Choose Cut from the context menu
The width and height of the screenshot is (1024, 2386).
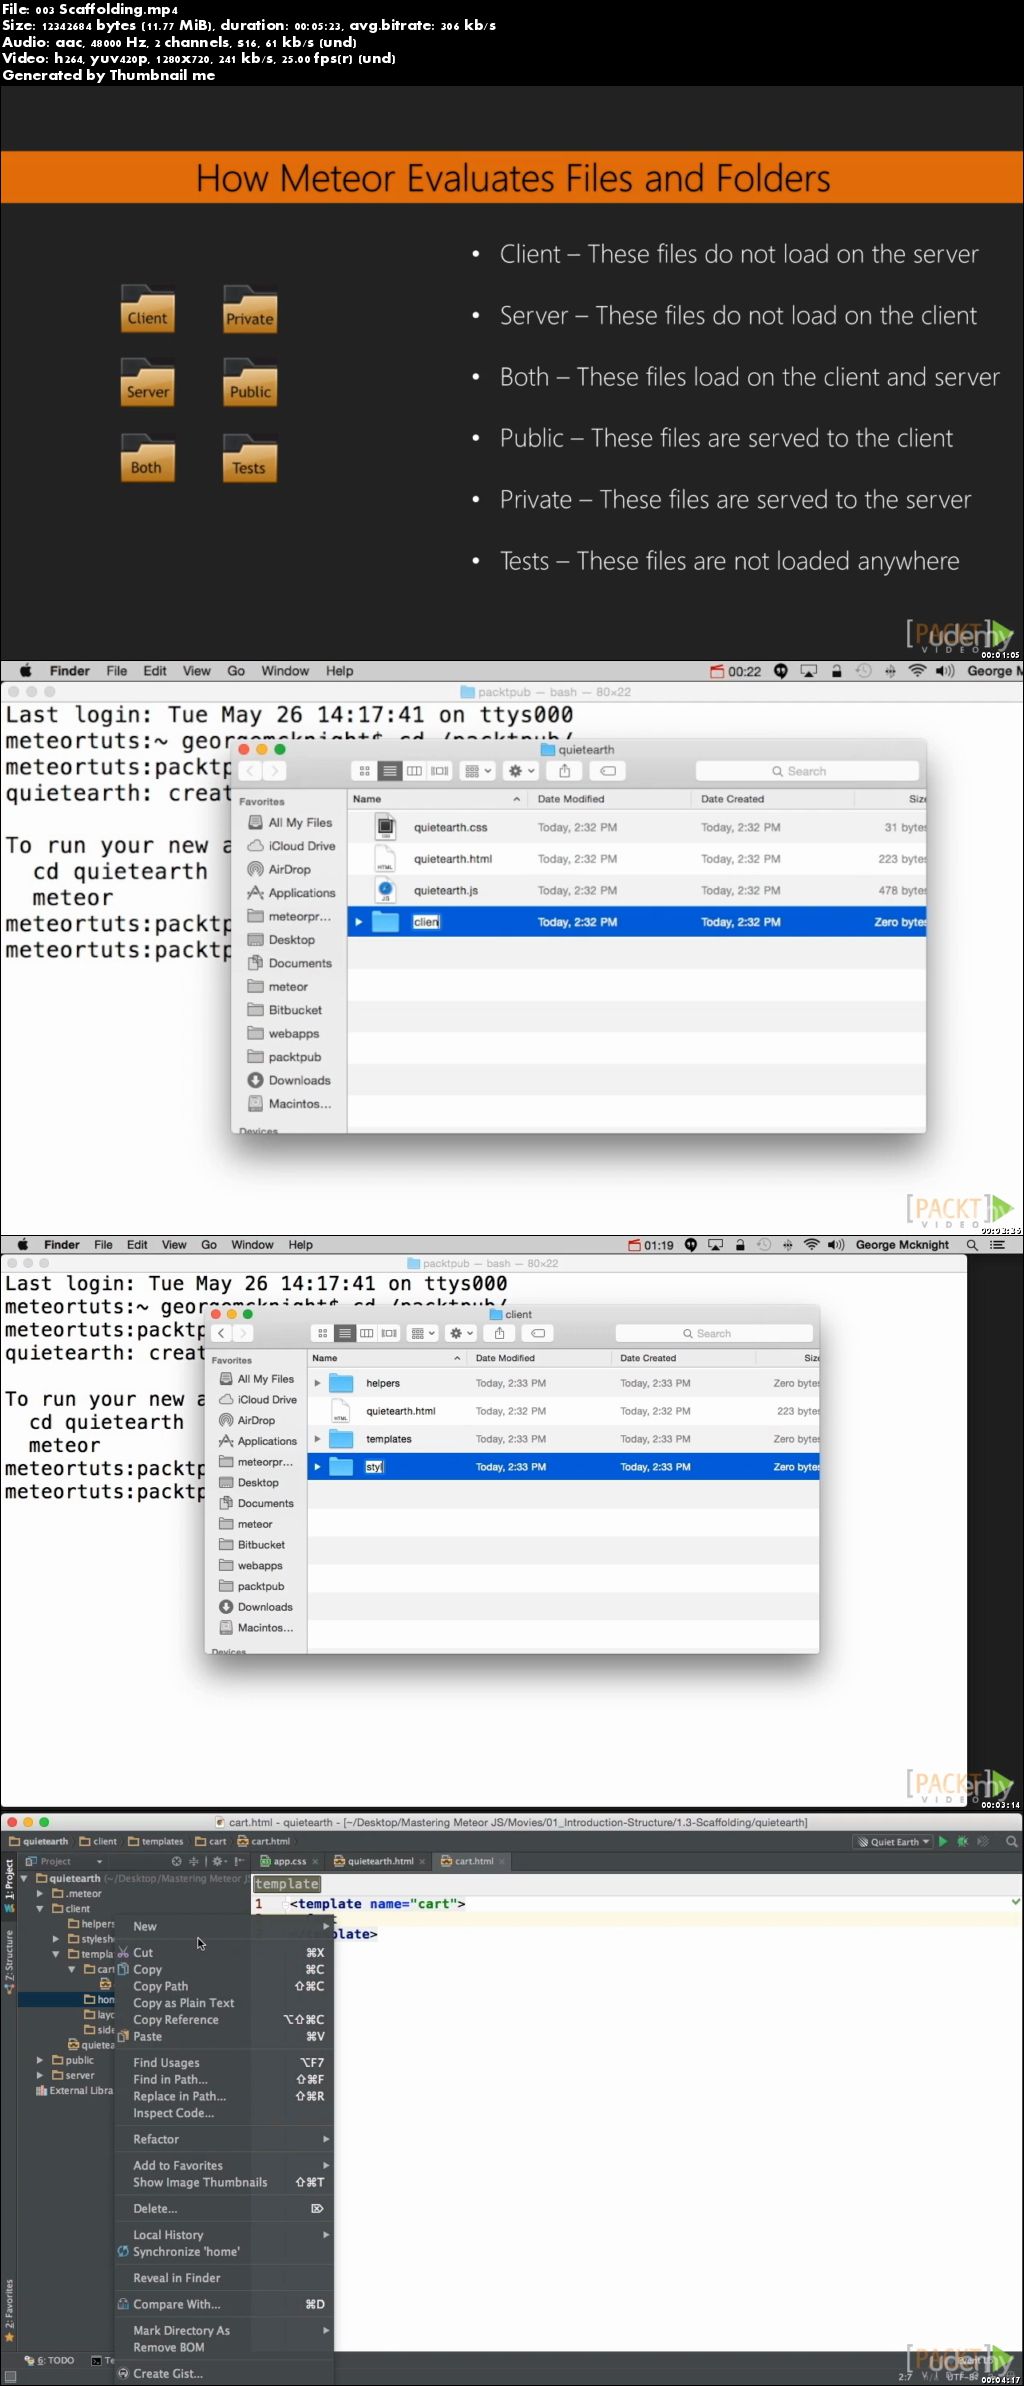224,1952
